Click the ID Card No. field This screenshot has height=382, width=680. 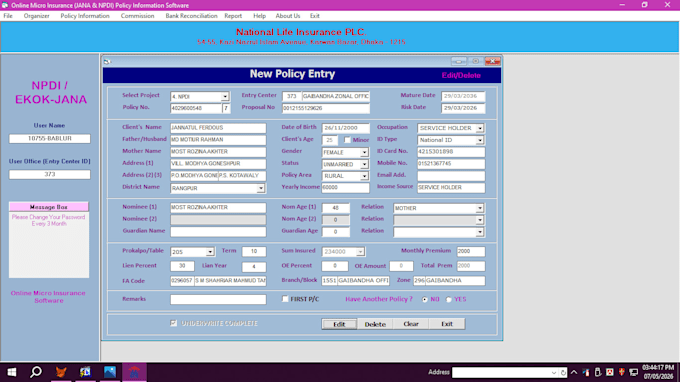451,152
